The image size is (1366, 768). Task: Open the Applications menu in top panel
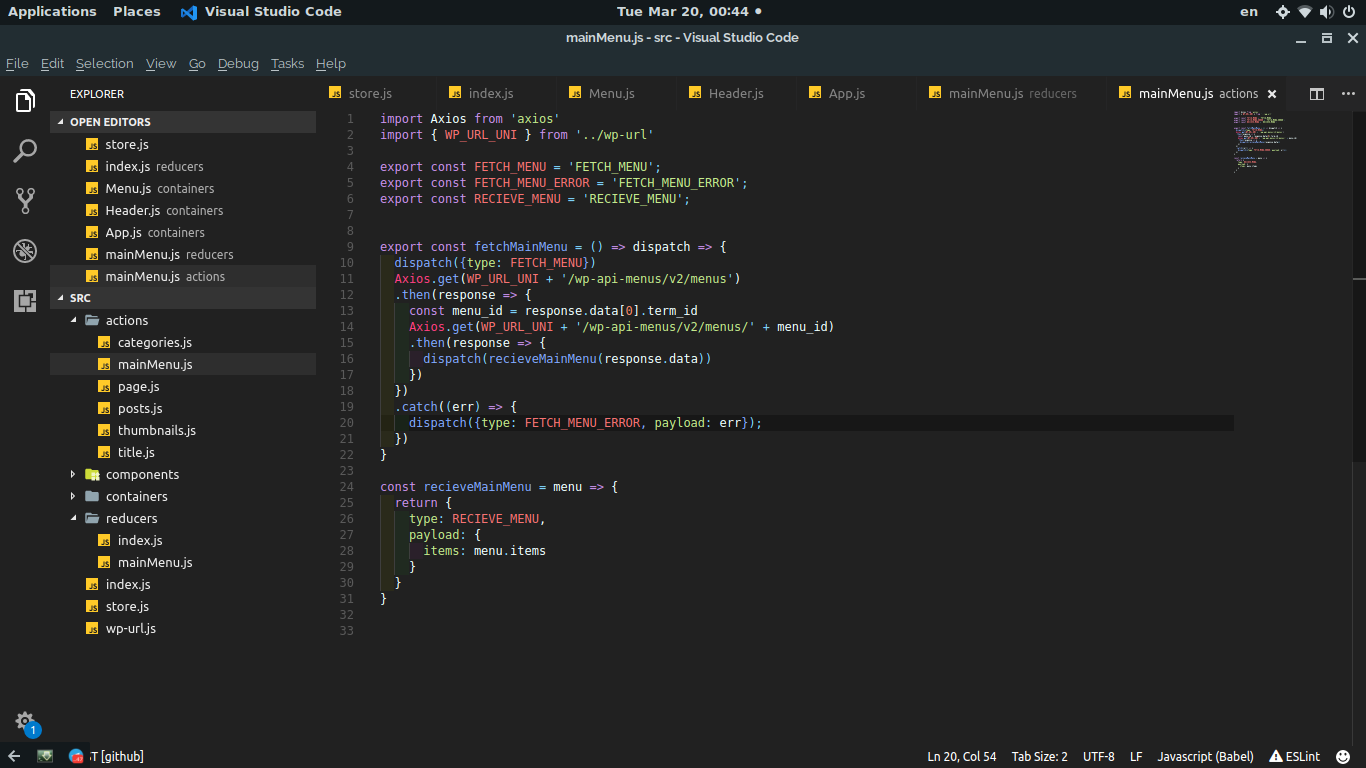pyautogui.click(x=52, y=12)
